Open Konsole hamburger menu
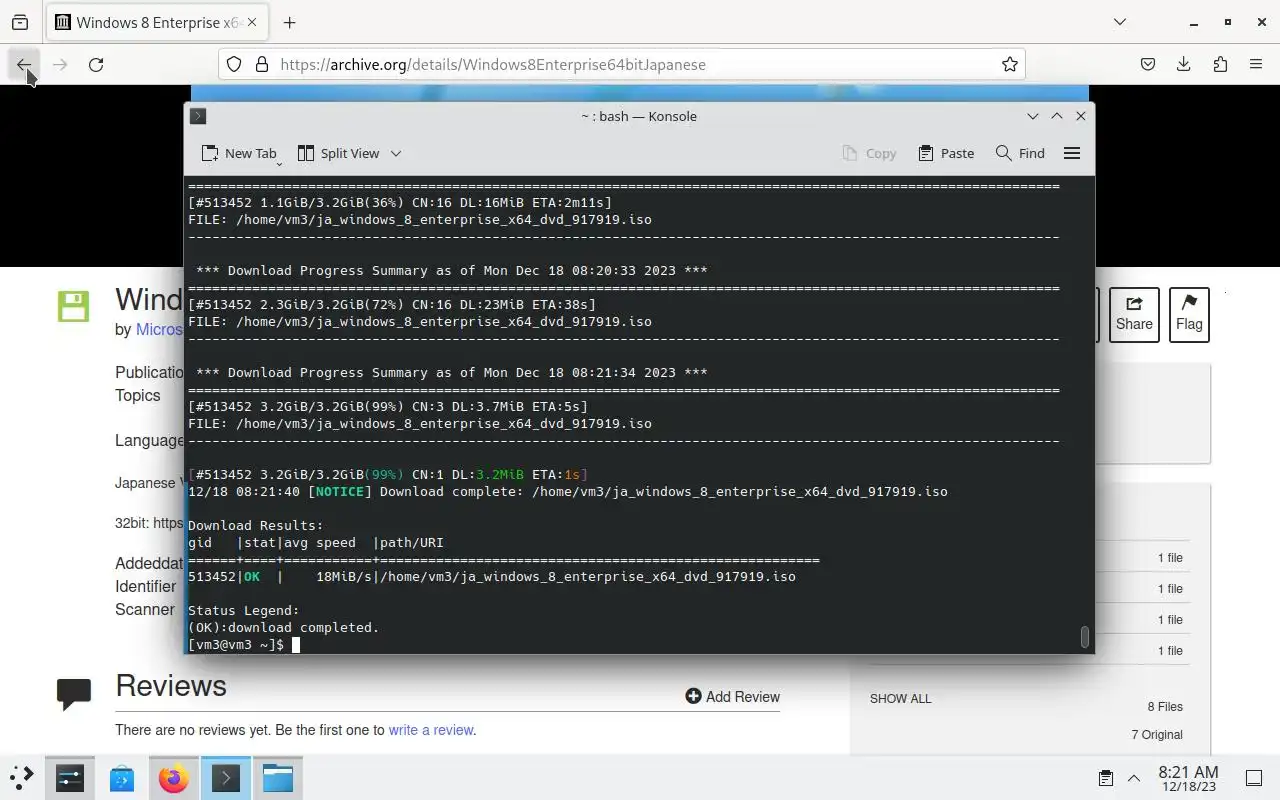The height and width of the screenshot is (800, 1280). [x=1072, y=153]
